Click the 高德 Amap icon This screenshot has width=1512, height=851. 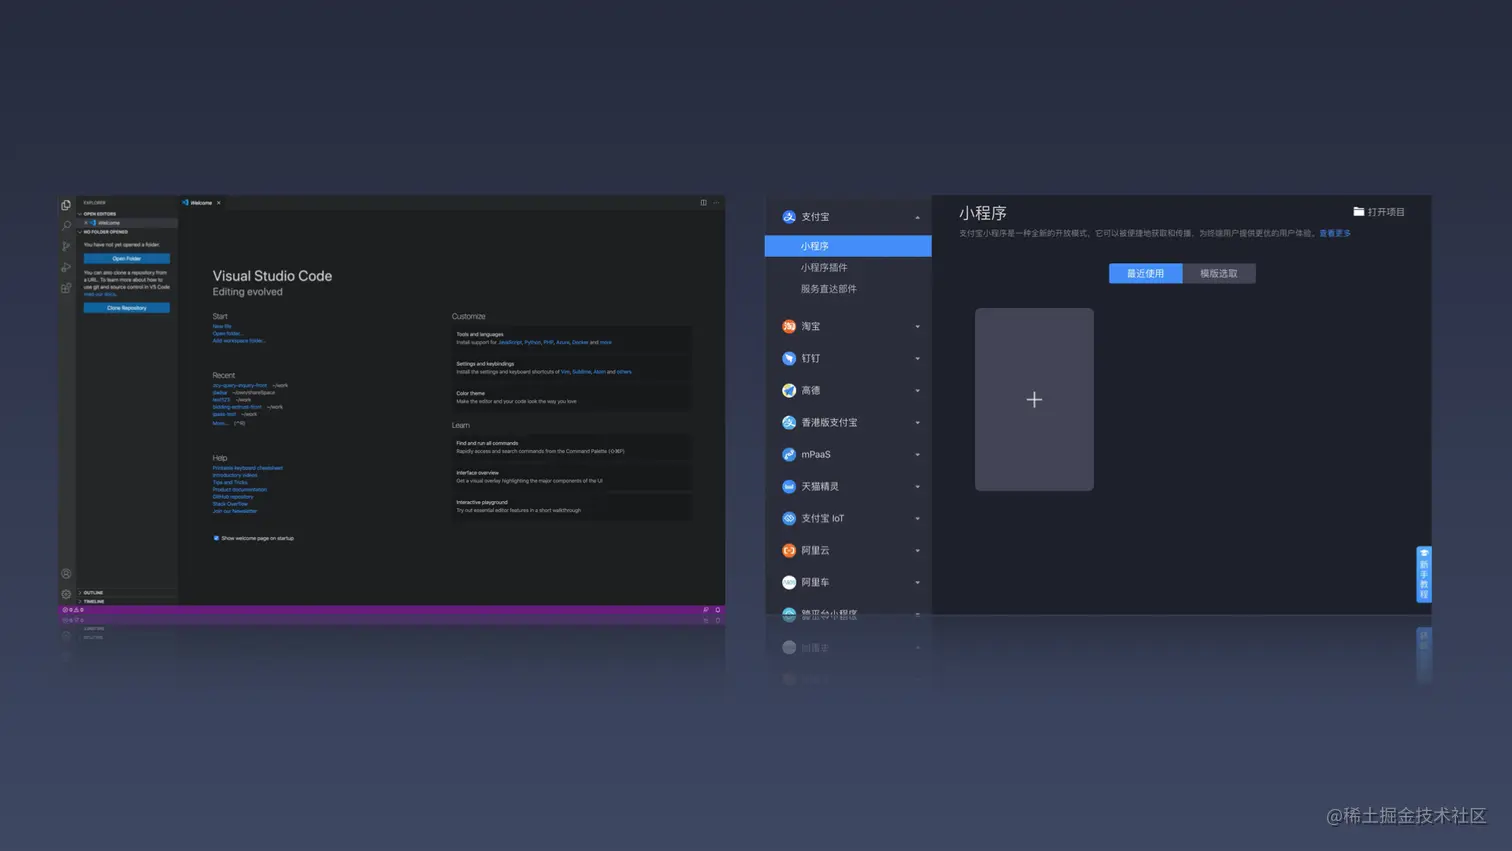tap(789, 390)
